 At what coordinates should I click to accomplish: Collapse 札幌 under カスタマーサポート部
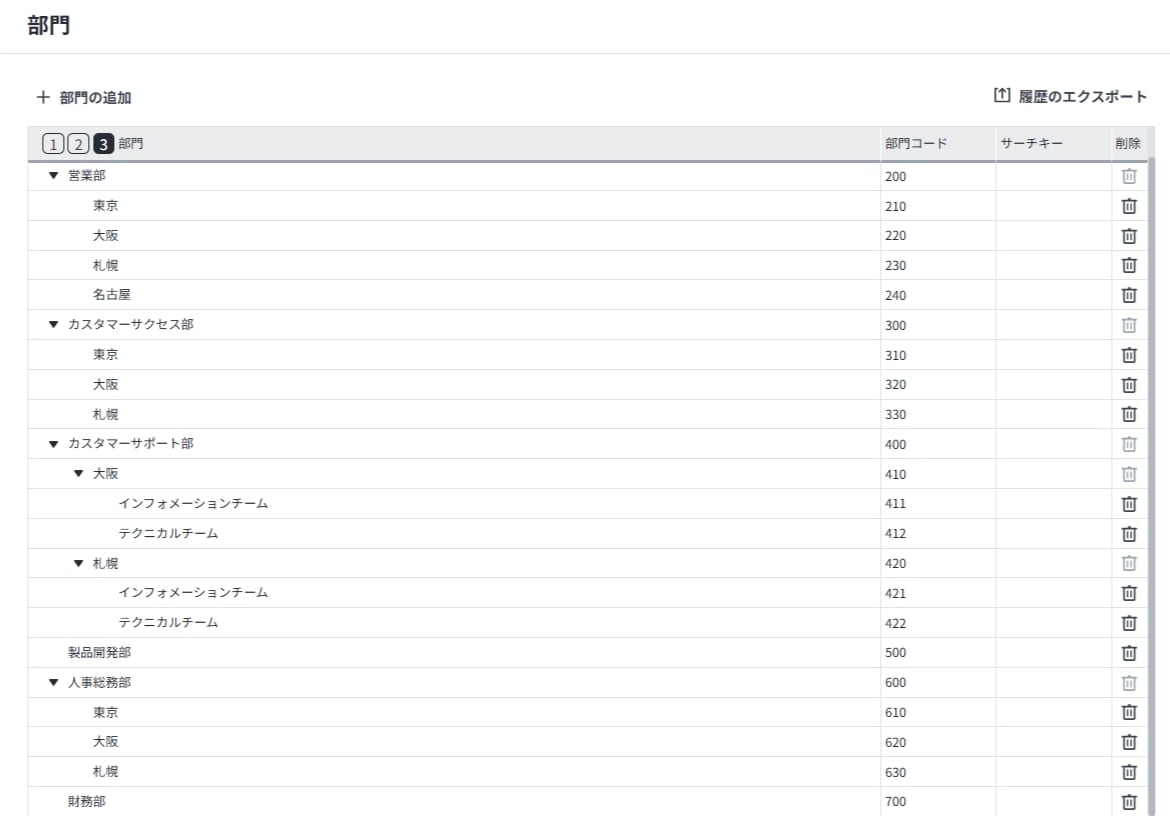coord(78,563)
